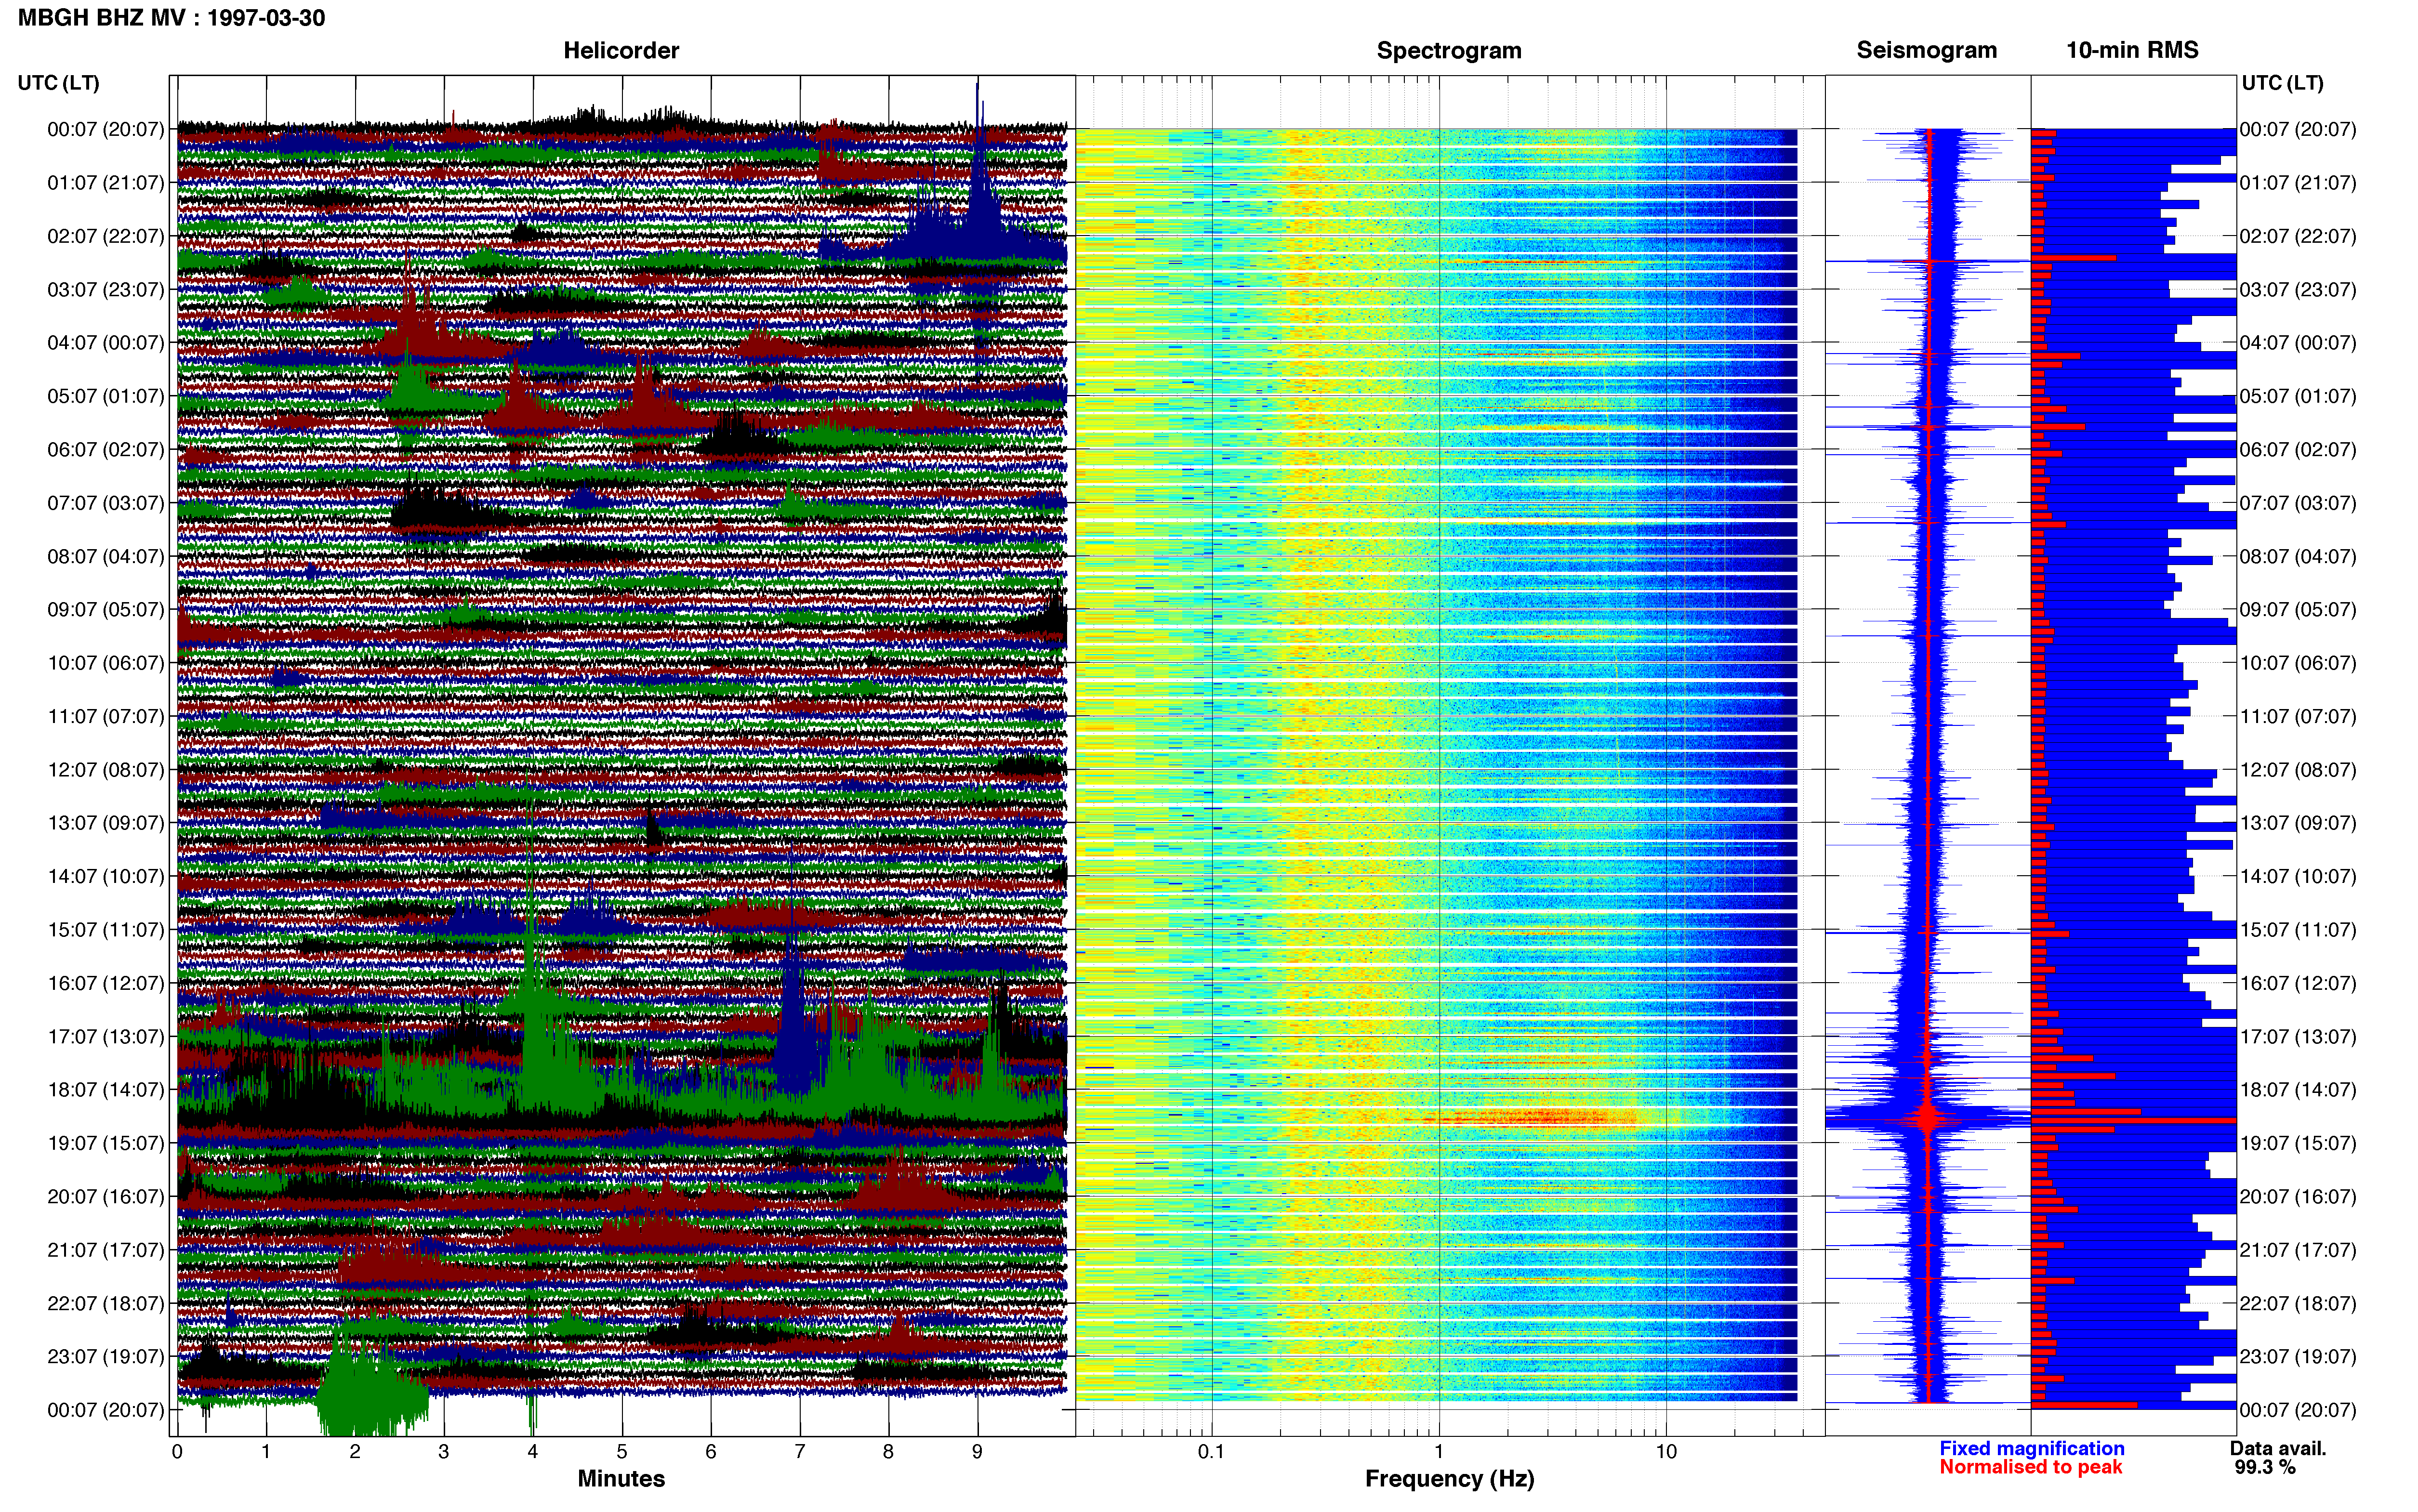Click the 'Frequency (Hz)' axis label
Image resolution: width=2418 pixels, height=1512 pixels.
click(1448, 1479)
